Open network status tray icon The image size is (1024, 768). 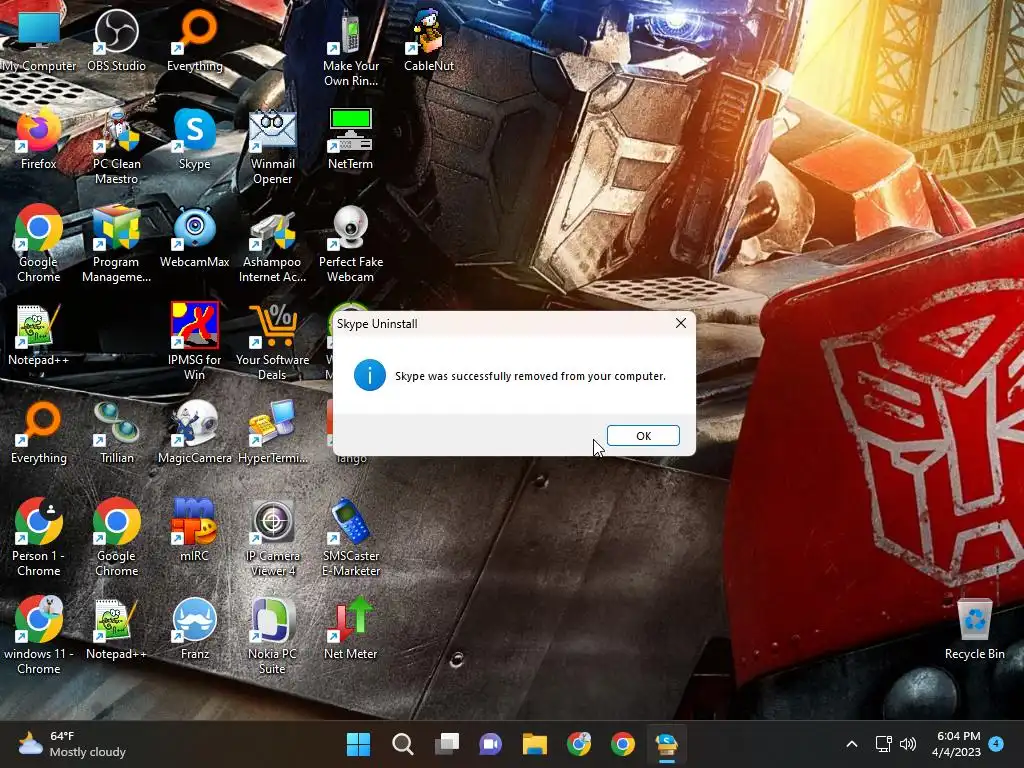(x=883, y=744)
